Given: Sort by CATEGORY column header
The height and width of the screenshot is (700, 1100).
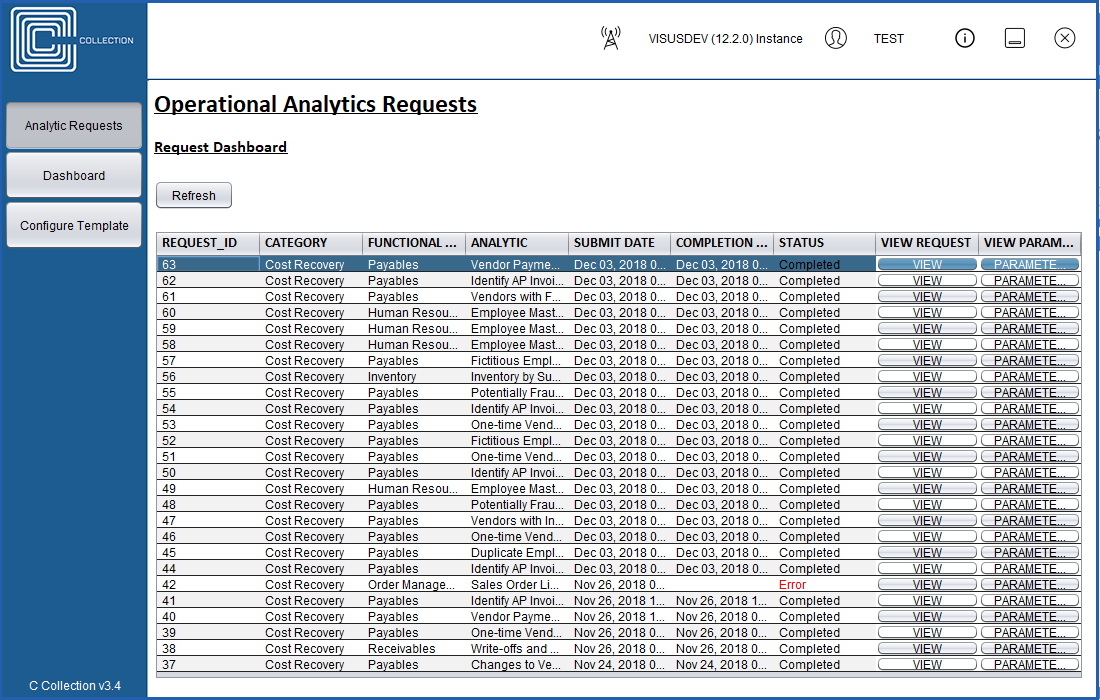Looking at the screenshot, I should (311, 243).
